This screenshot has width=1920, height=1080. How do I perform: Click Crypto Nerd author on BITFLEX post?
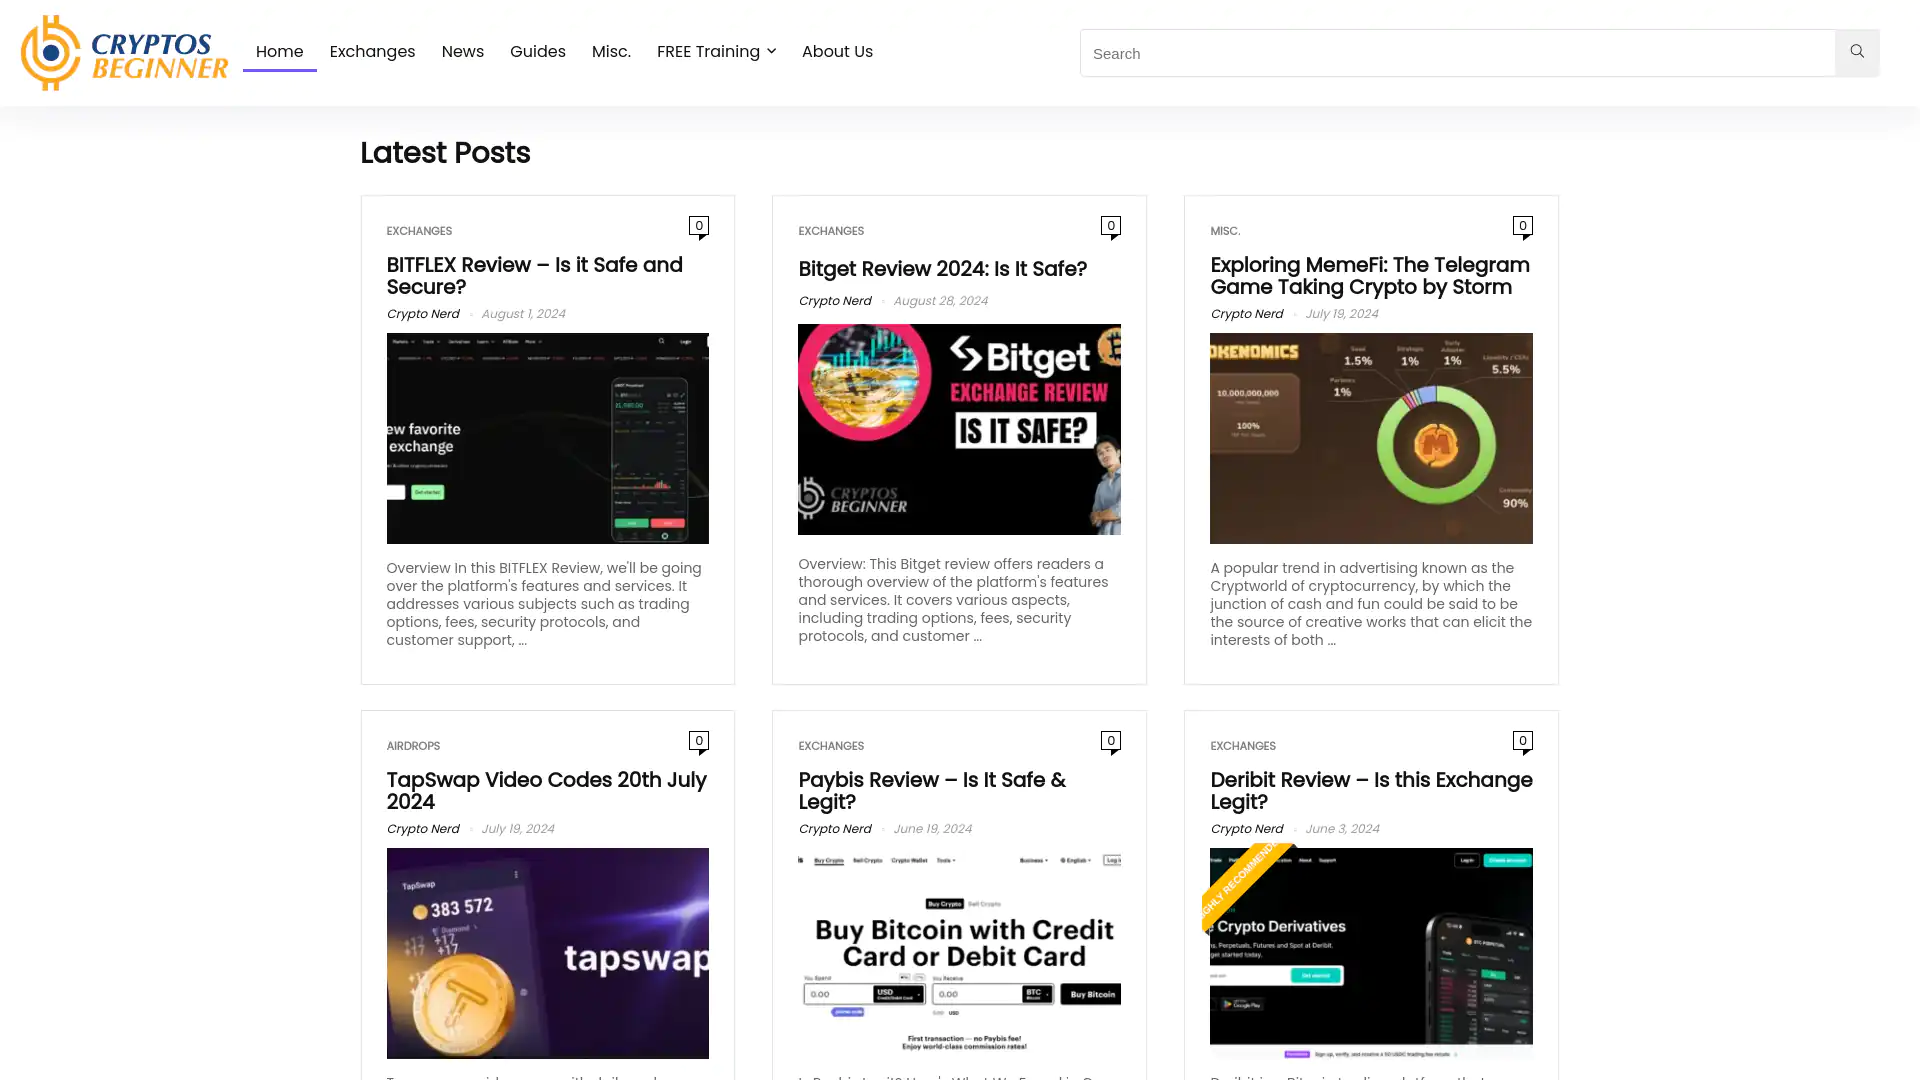423,314
